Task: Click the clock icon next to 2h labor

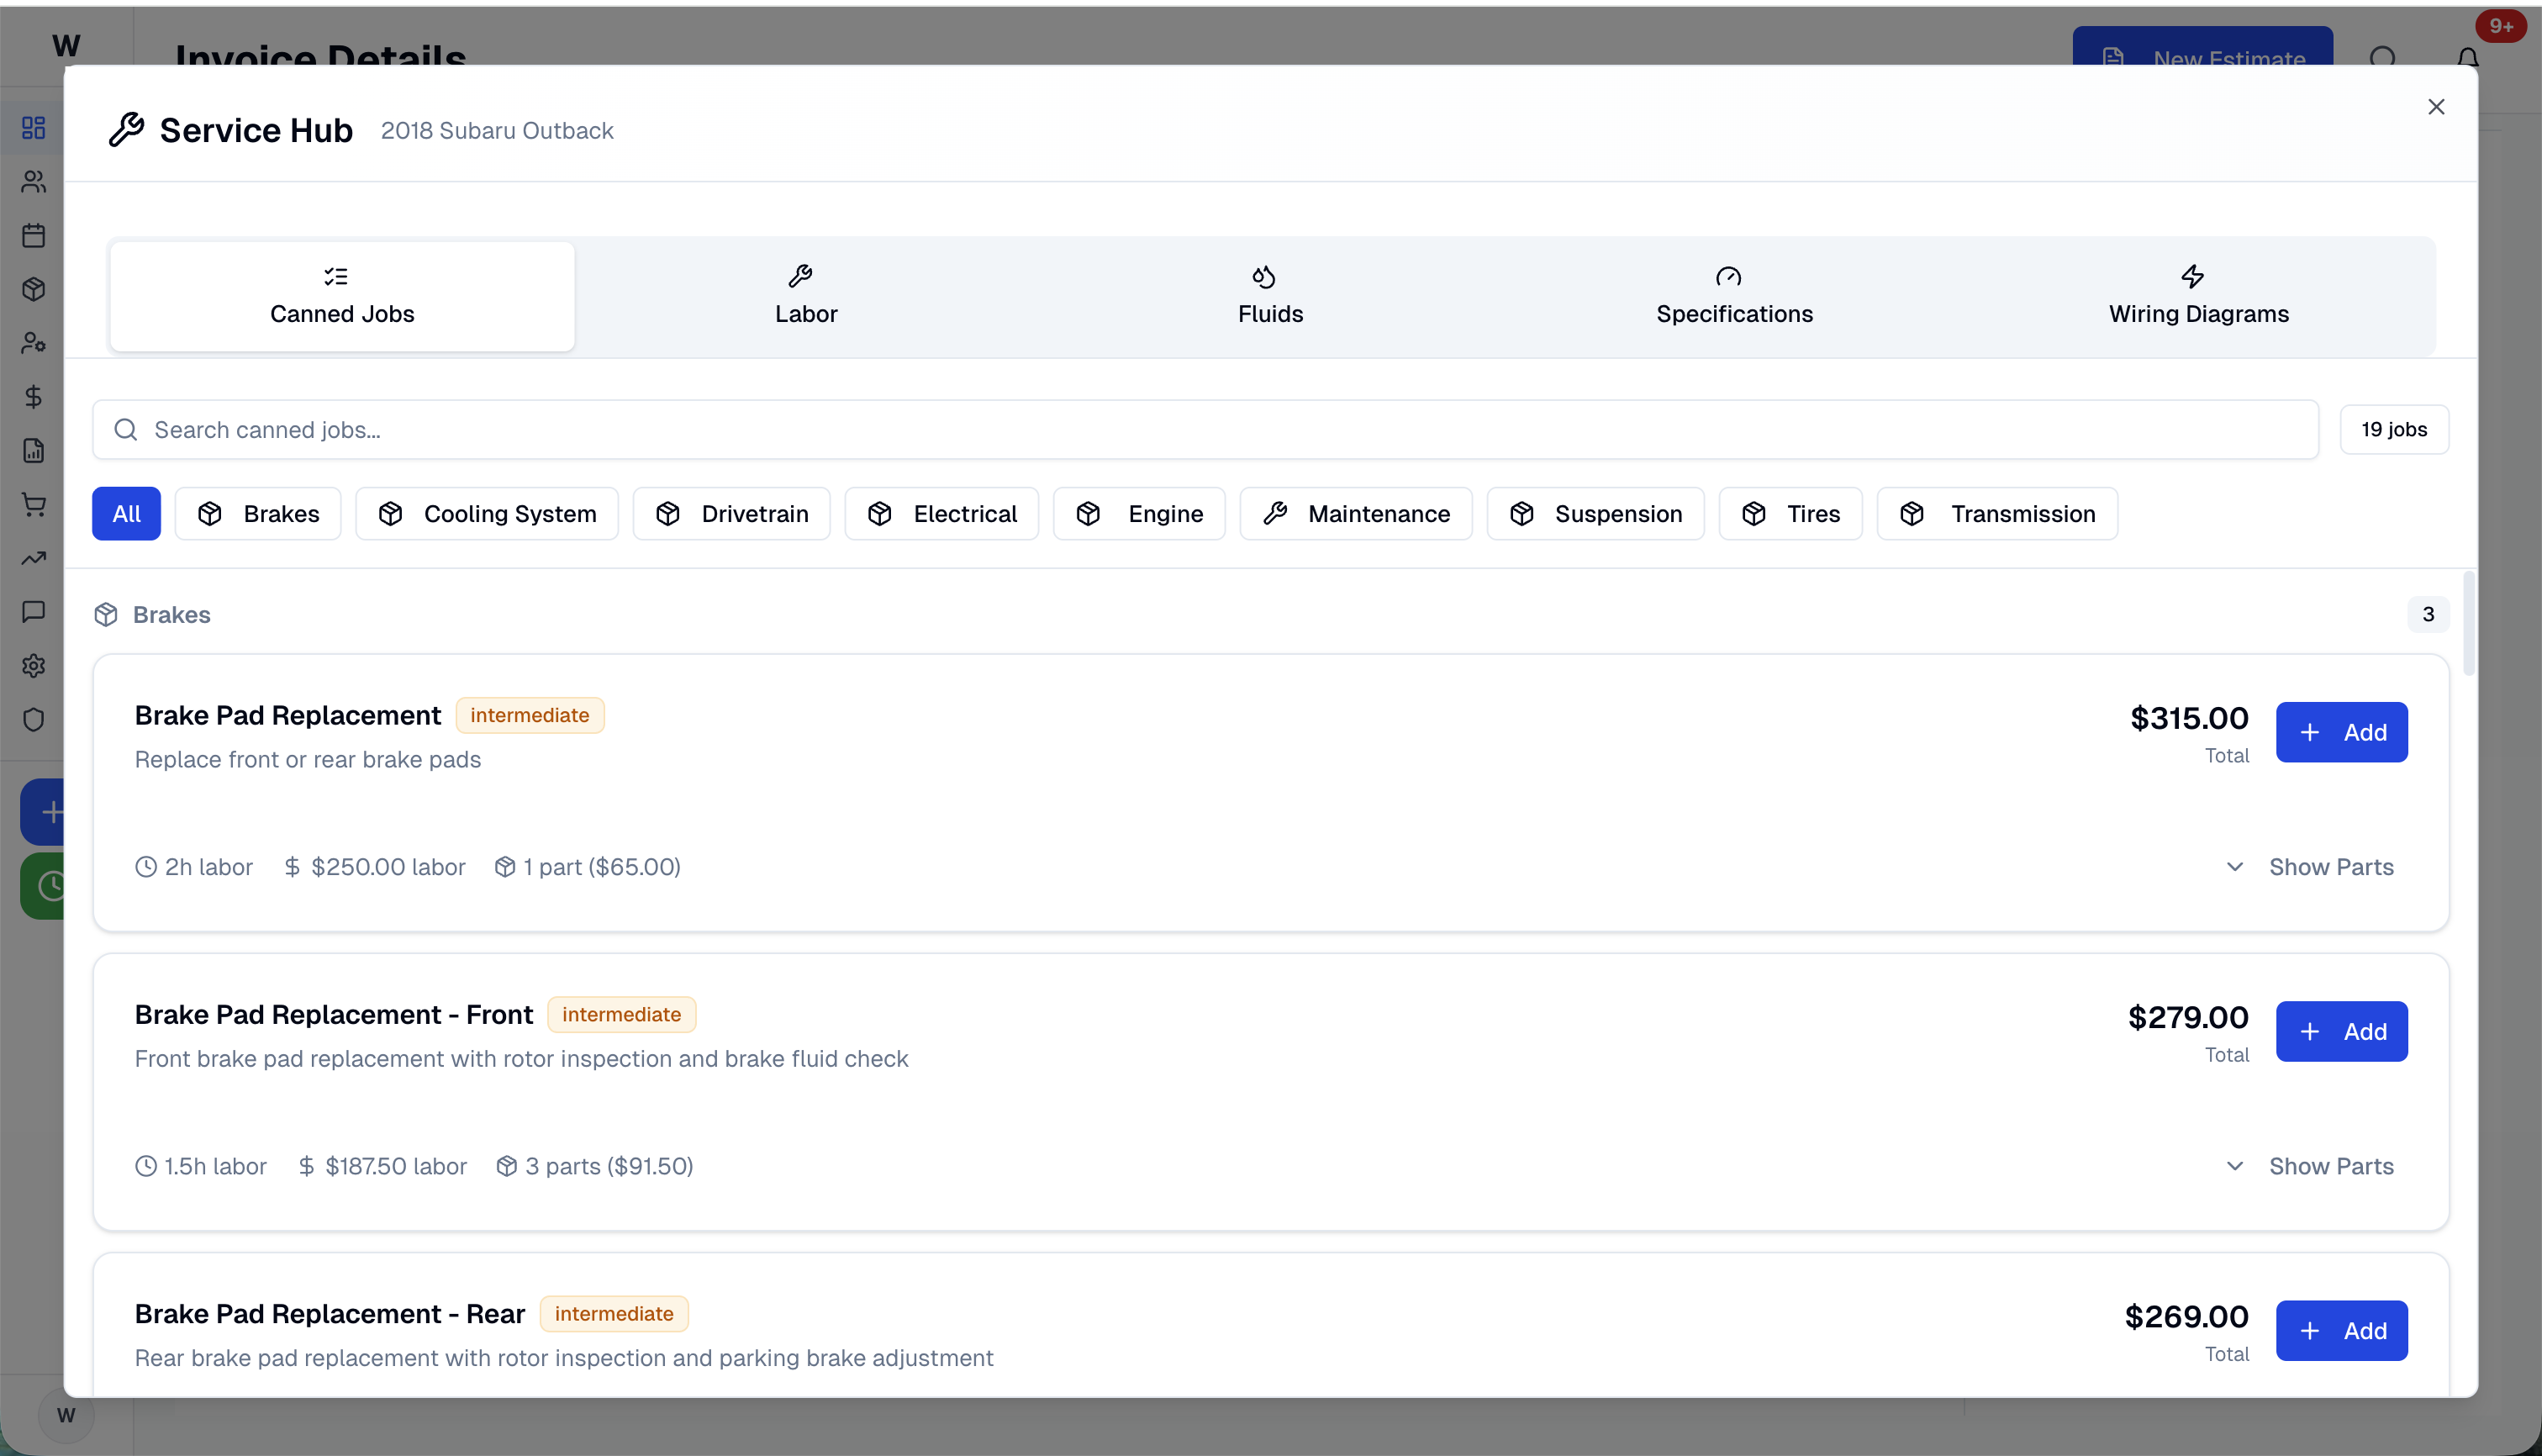Action: point(146,867)
